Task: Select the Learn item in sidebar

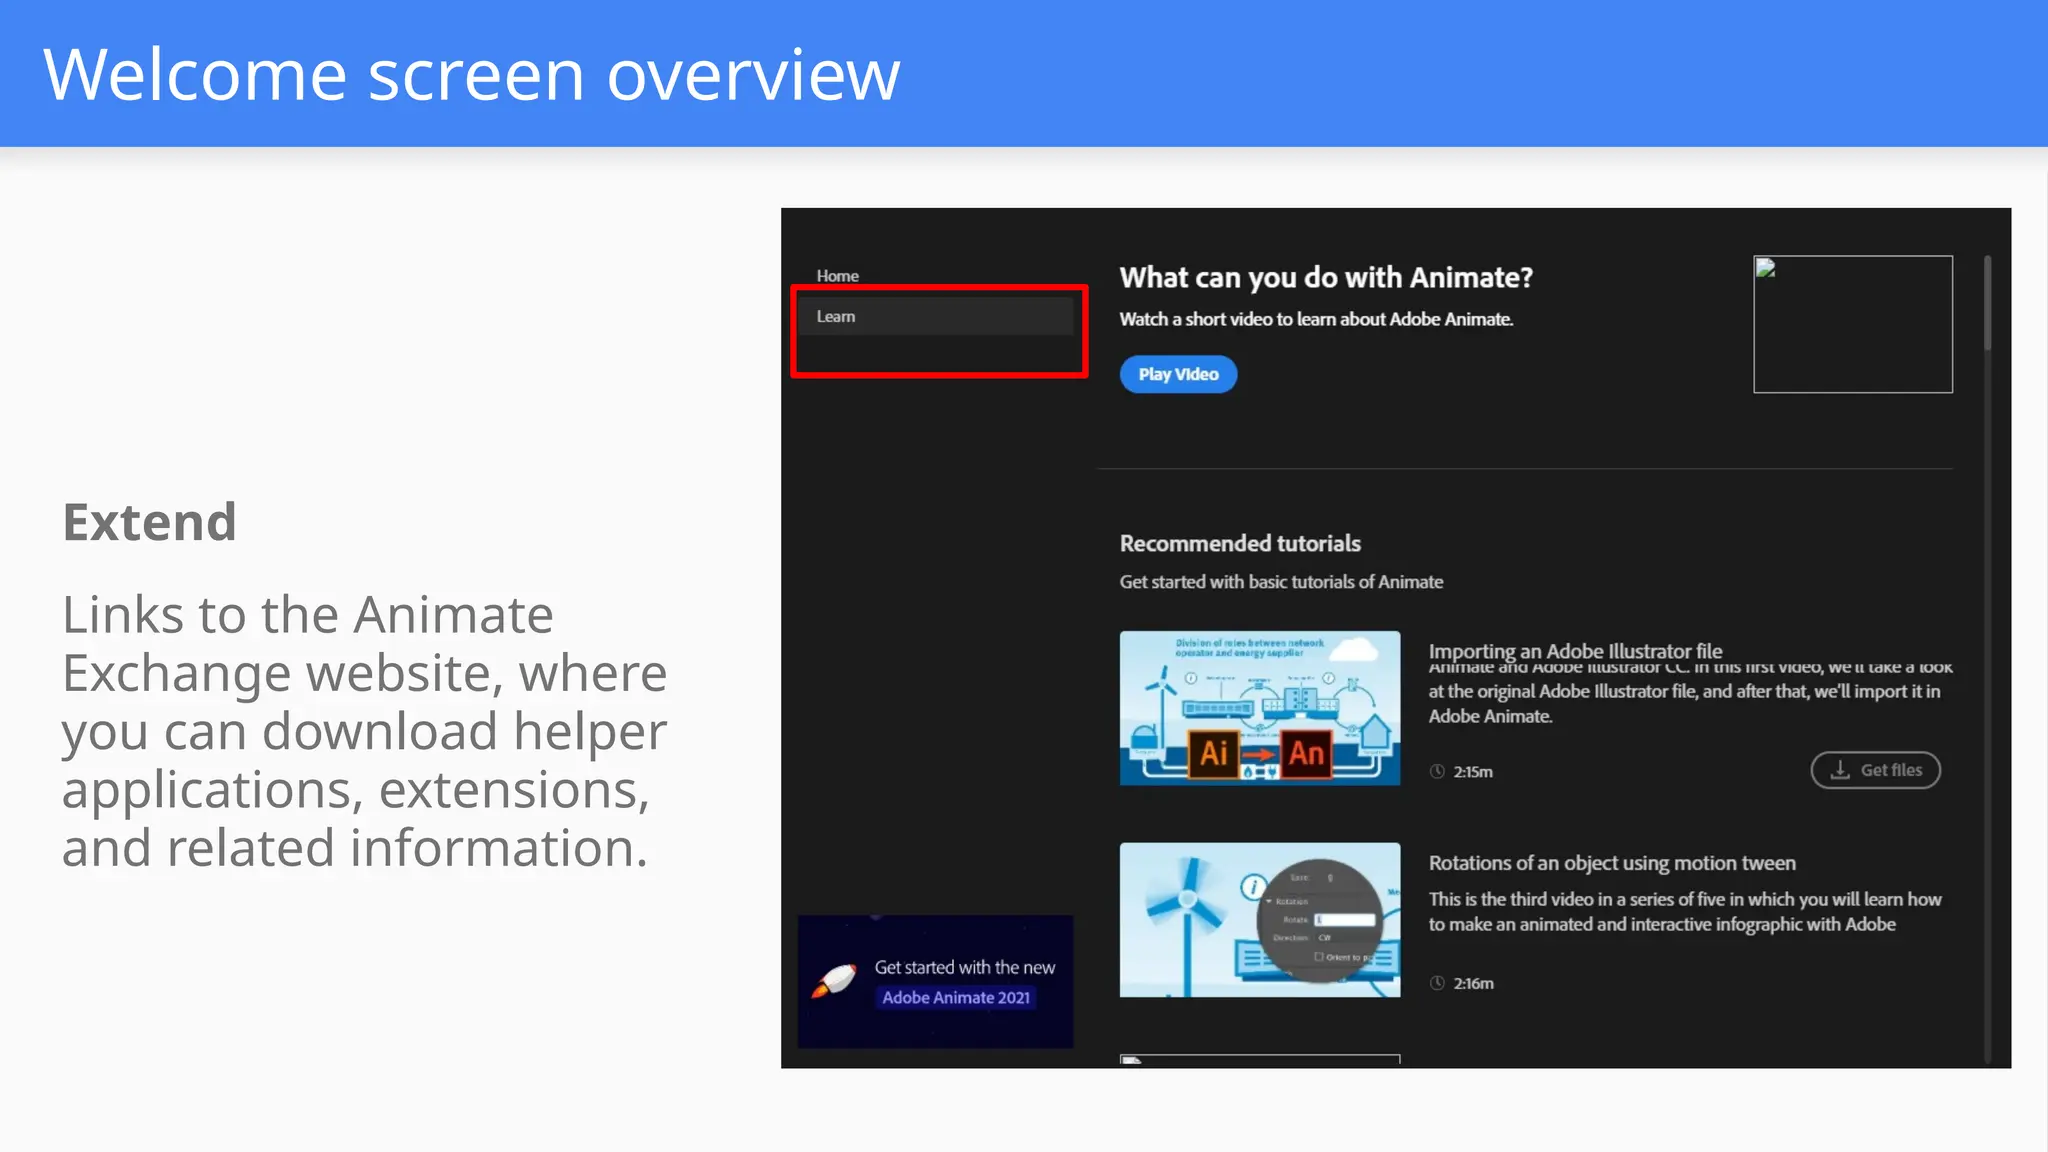Action: coord(836,316)
